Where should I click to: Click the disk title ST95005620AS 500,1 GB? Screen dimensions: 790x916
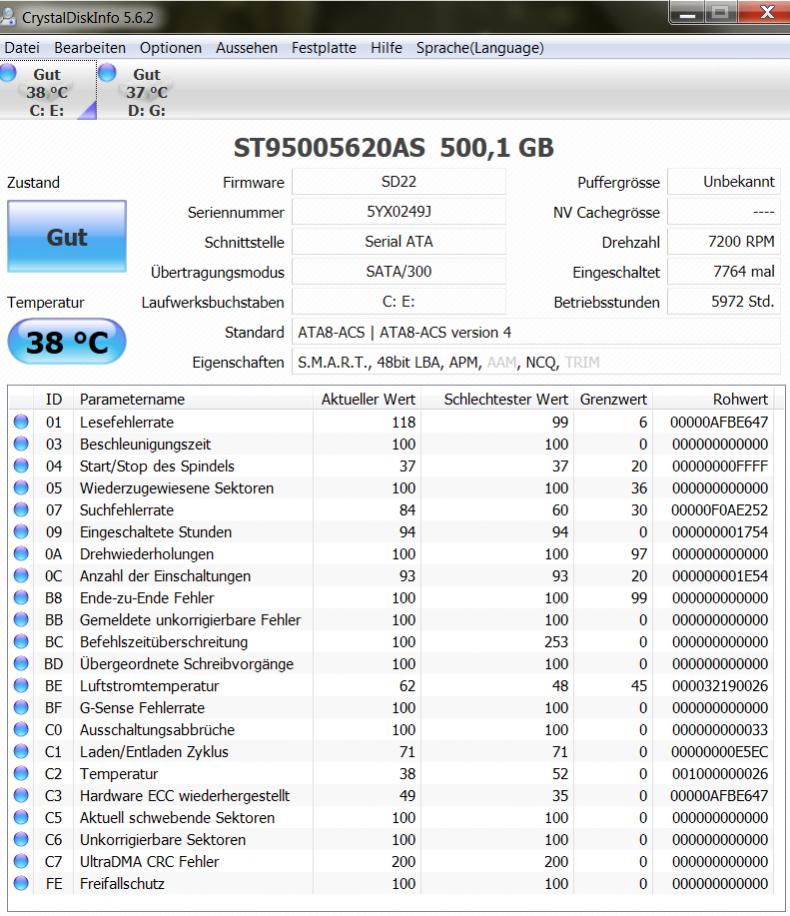coord(394,148)
